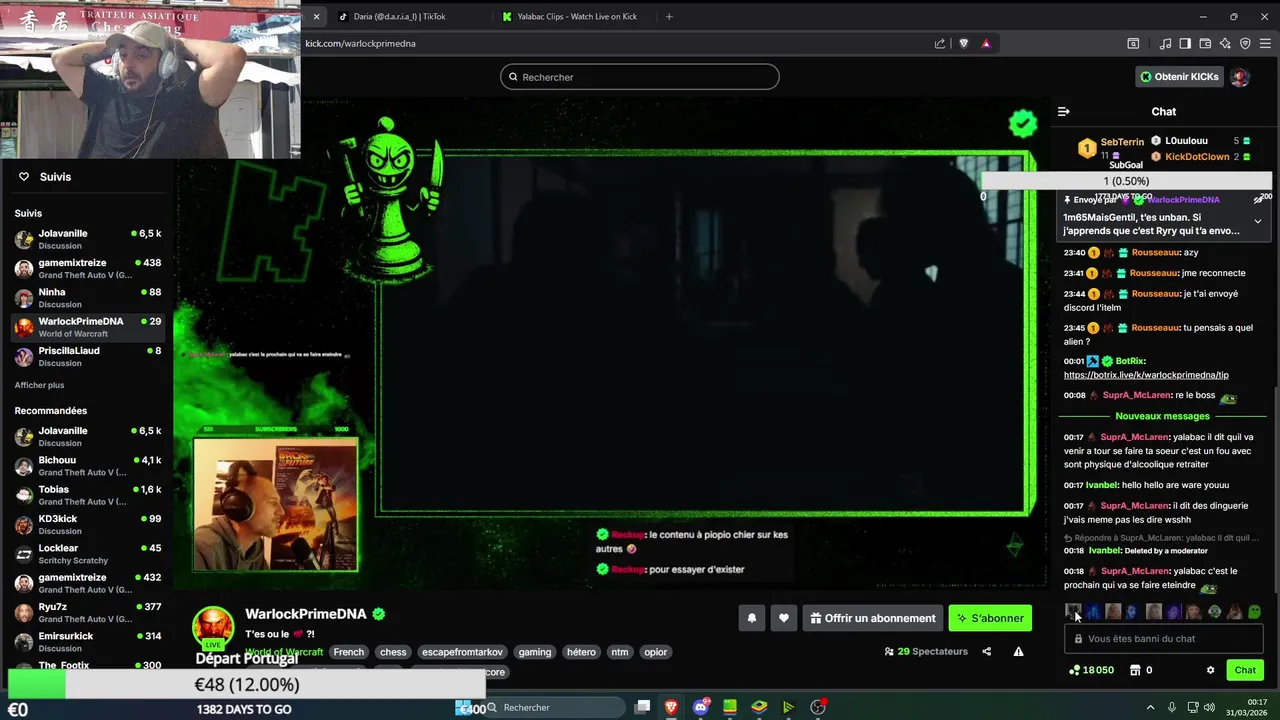Click the S'abonner subscribe button

[x=990, y=618]
